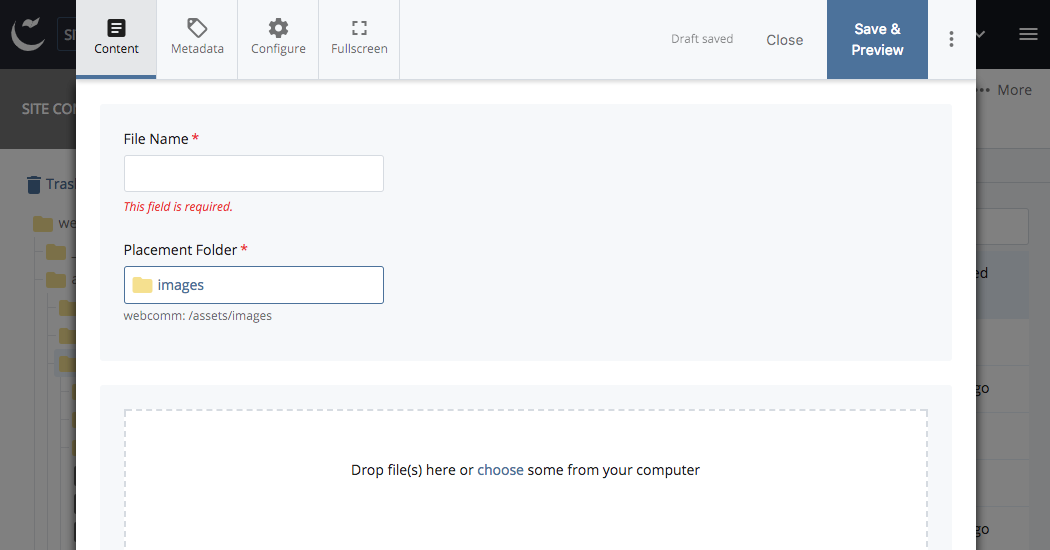The width and height of the screenshot is (1050, 550).
Task: Click the user dropdown chevron in header
Action: tap(980, 34)
